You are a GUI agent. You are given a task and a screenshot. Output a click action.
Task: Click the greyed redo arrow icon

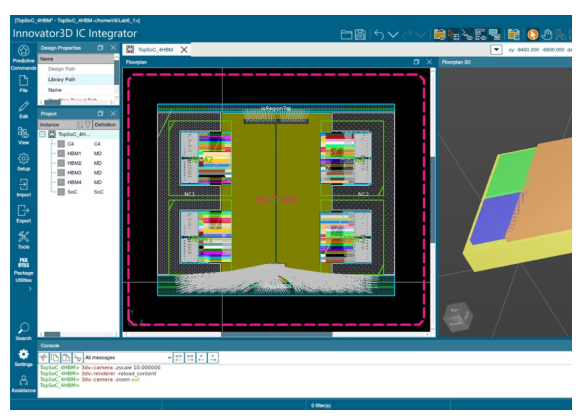click(x=407, y=35)
